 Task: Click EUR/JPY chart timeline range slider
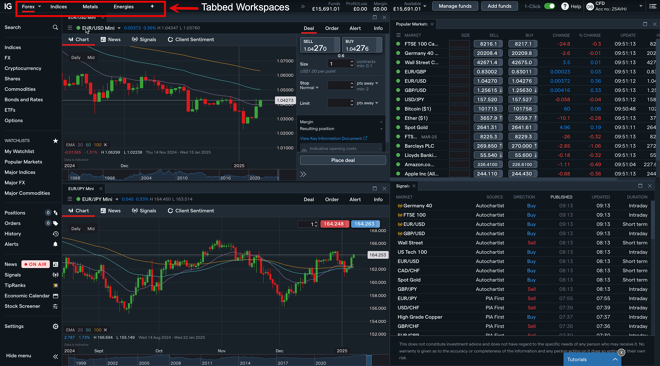point(217,360)
